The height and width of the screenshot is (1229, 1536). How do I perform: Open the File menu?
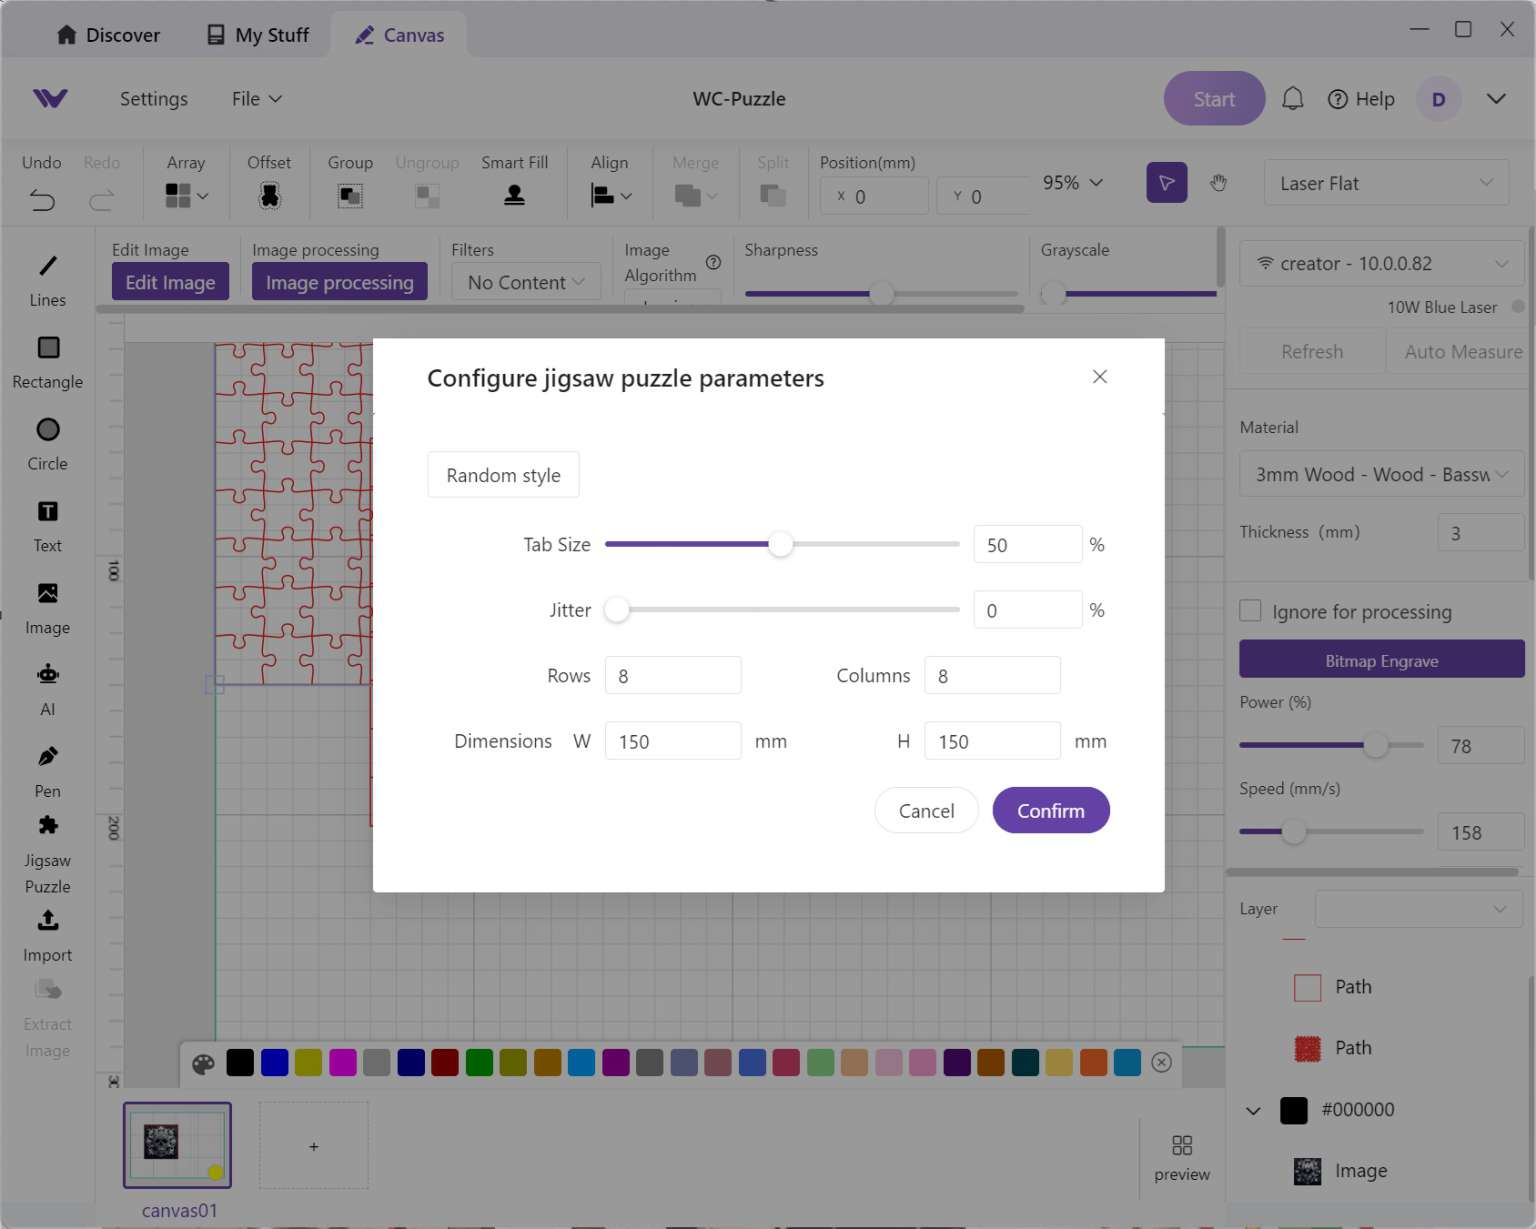tap(256, 99)
